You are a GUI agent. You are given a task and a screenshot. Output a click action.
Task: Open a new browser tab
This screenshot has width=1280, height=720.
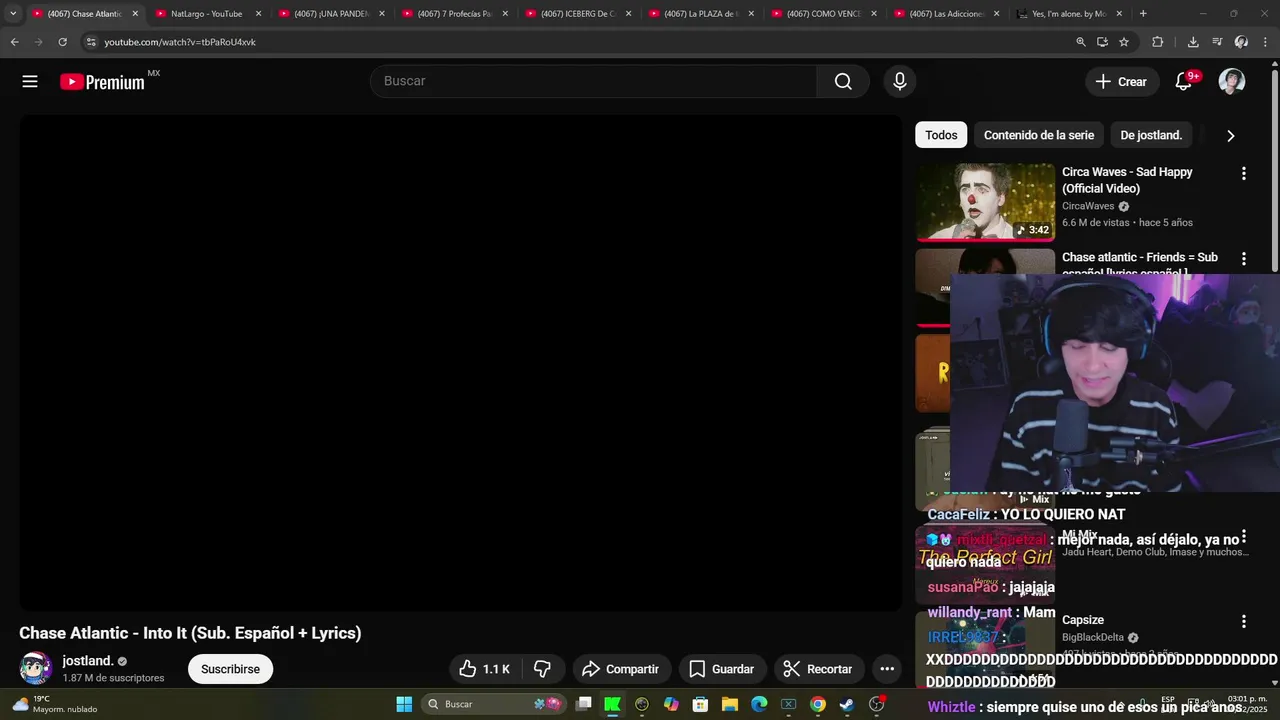[1143, 14]
